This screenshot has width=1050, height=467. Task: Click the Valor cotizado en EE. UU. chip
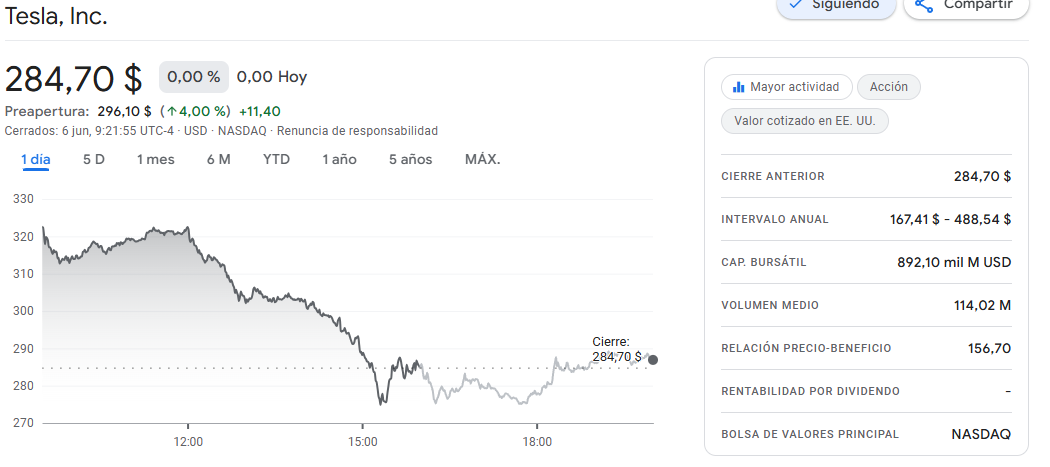805,121
